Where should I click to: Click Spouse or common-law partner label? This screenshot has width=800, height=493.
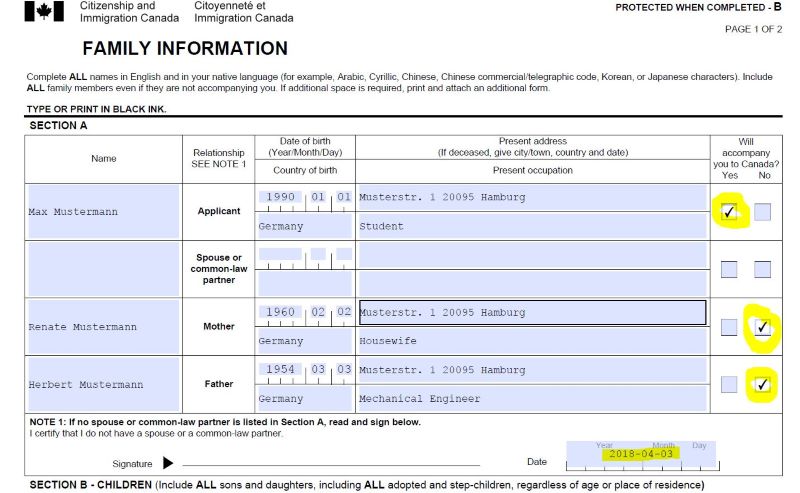click(x=218, y=269)
